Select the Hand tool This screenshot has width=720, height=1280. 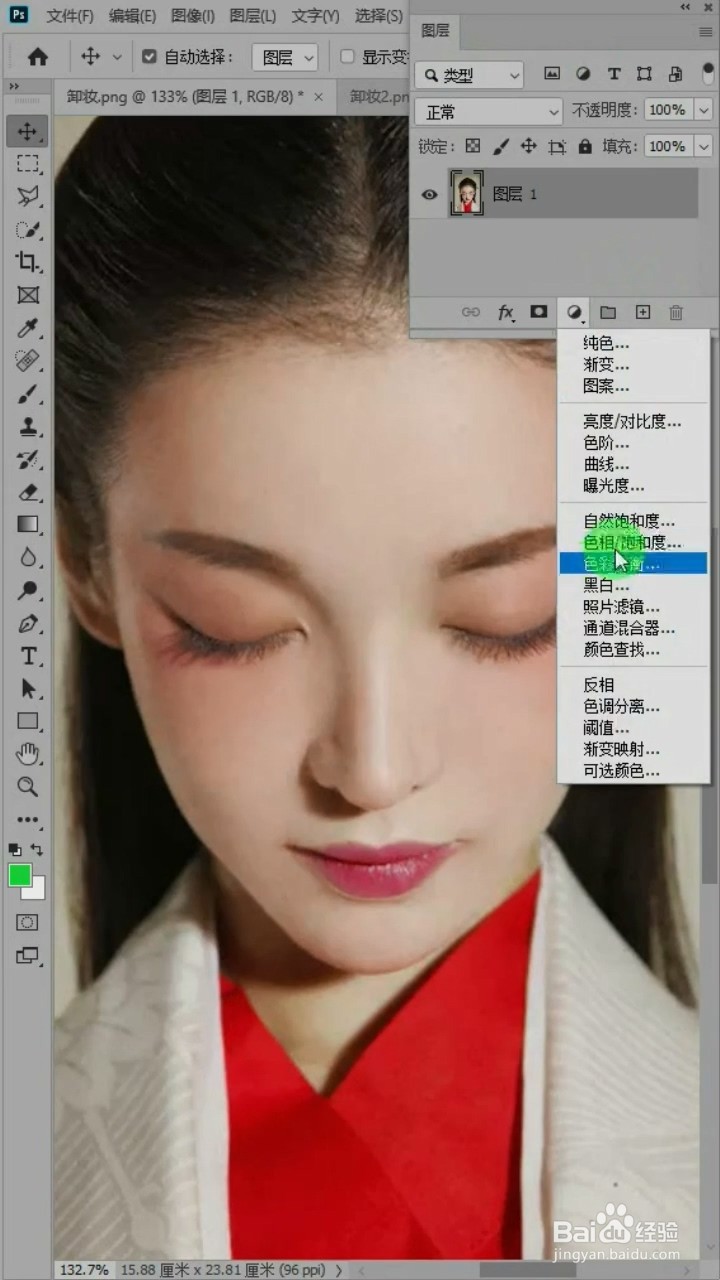click(x=28, y=754)
